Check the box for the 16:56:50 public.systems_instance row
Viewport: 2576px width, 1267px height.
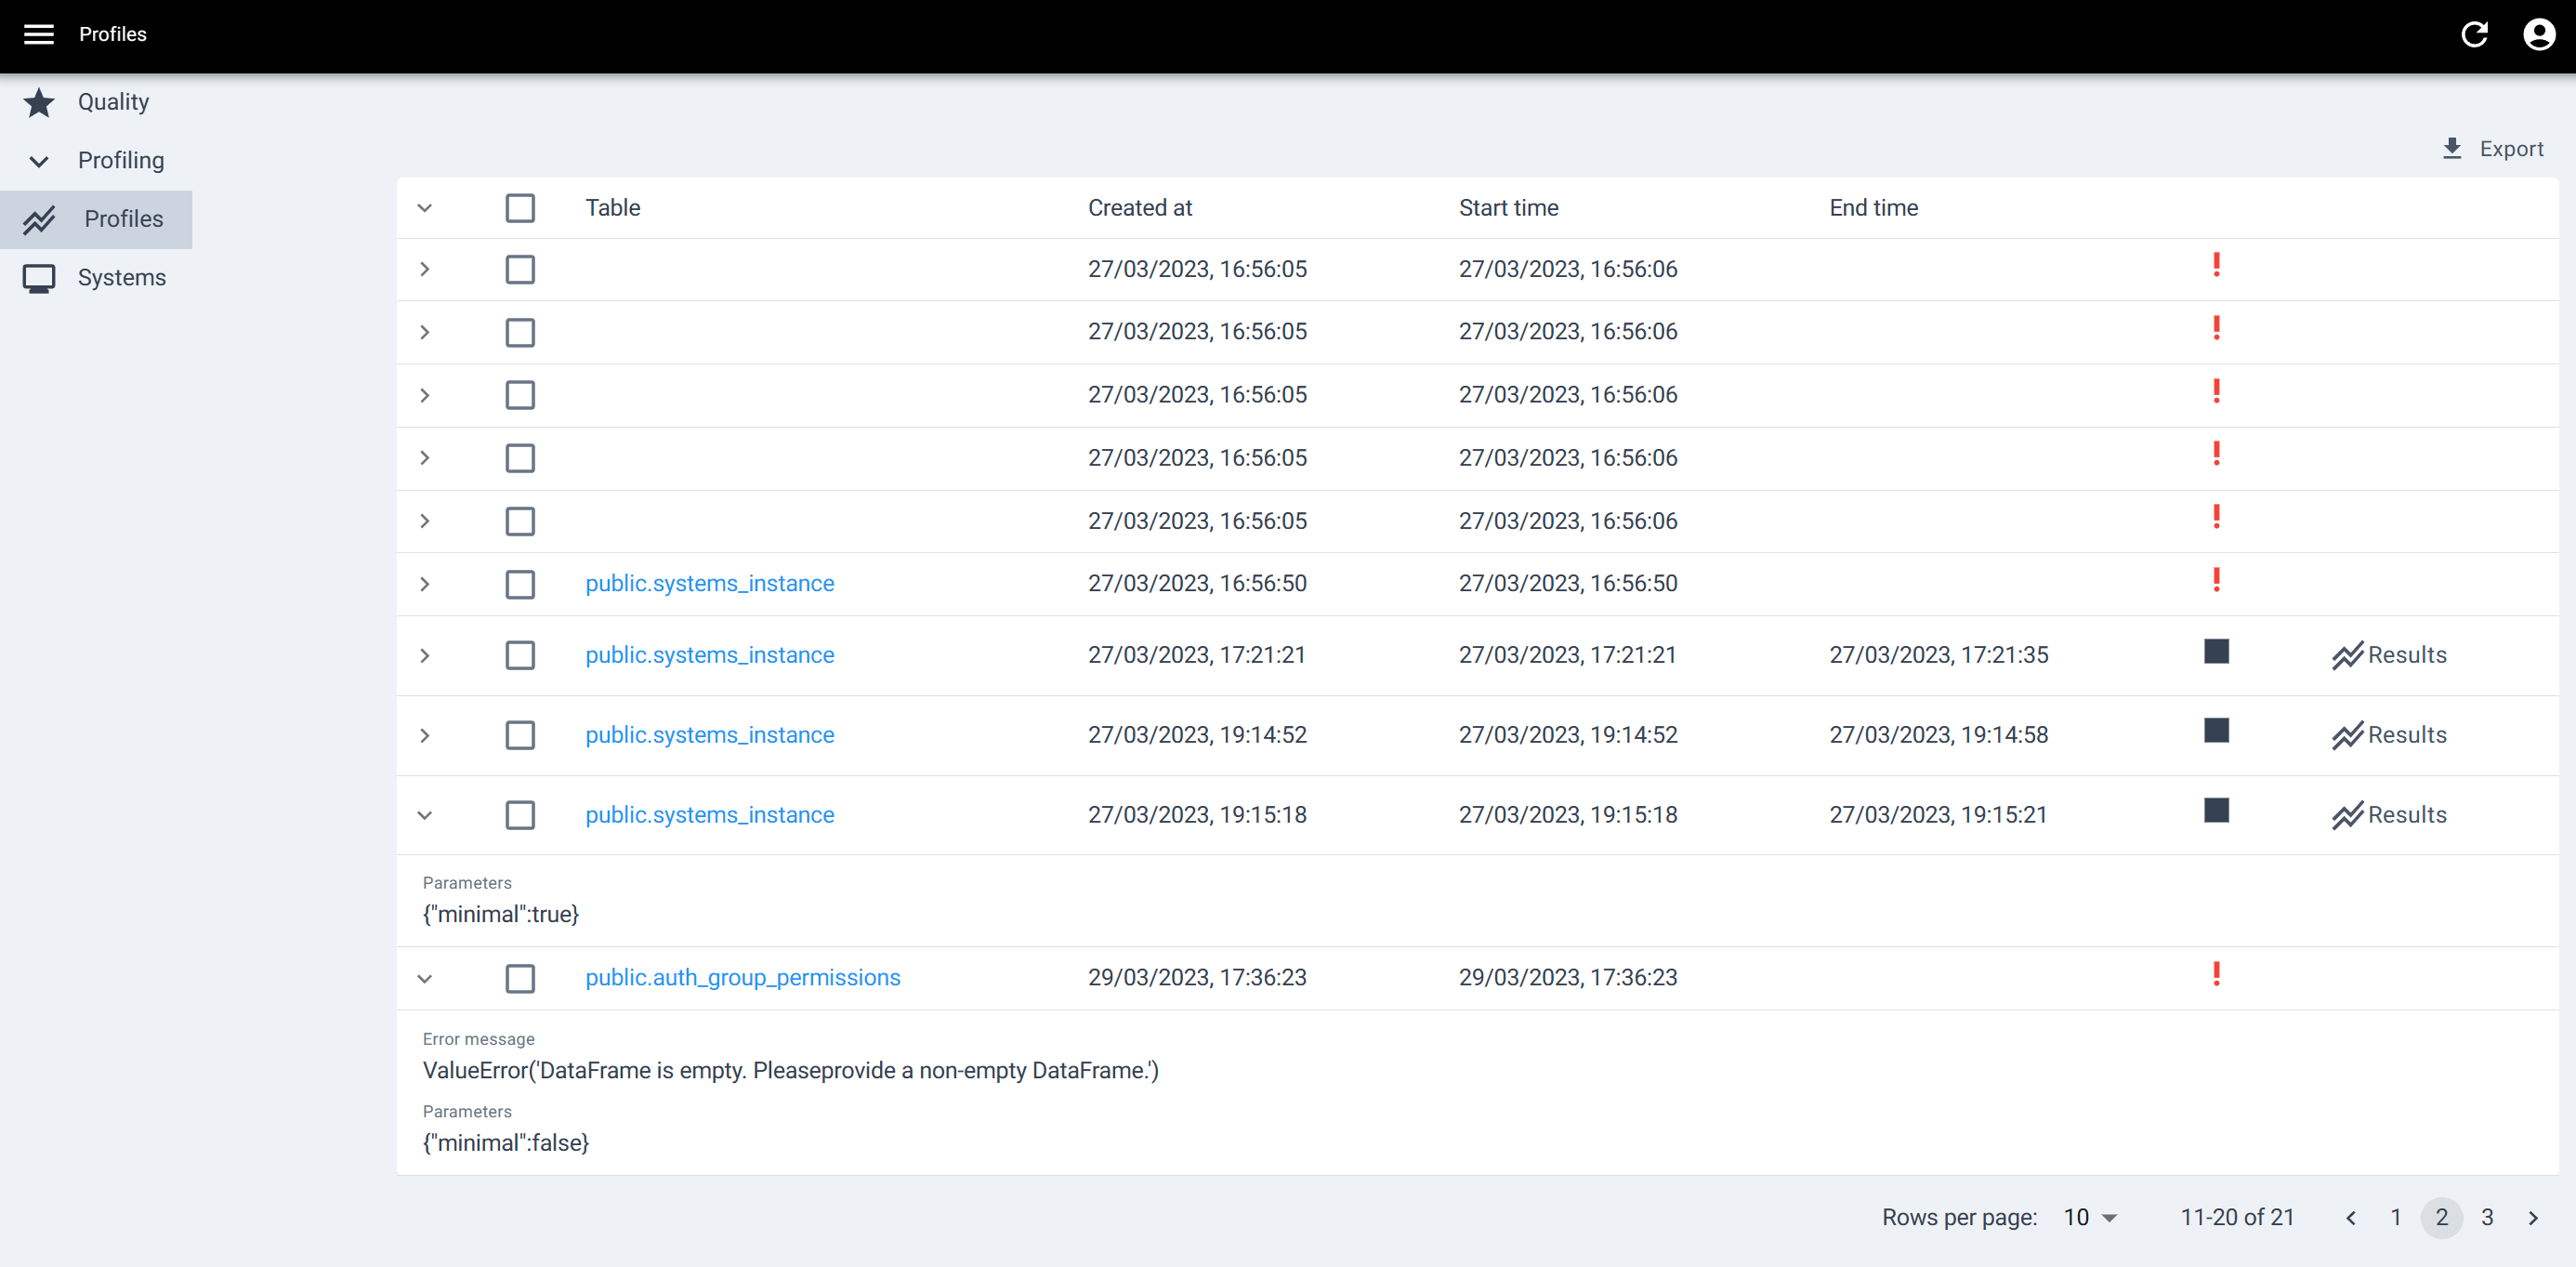(x=520, y=584)
